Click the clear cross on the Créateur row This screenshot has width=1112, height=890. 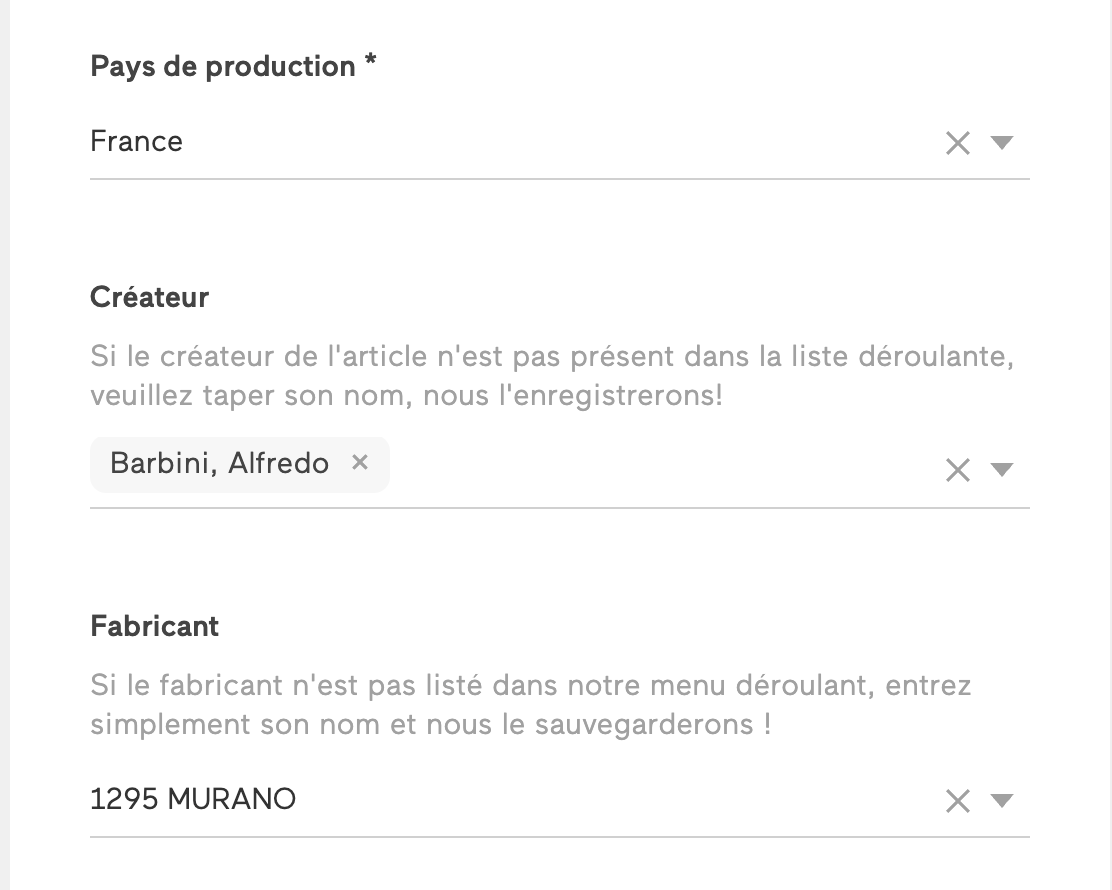click(957, 470)
